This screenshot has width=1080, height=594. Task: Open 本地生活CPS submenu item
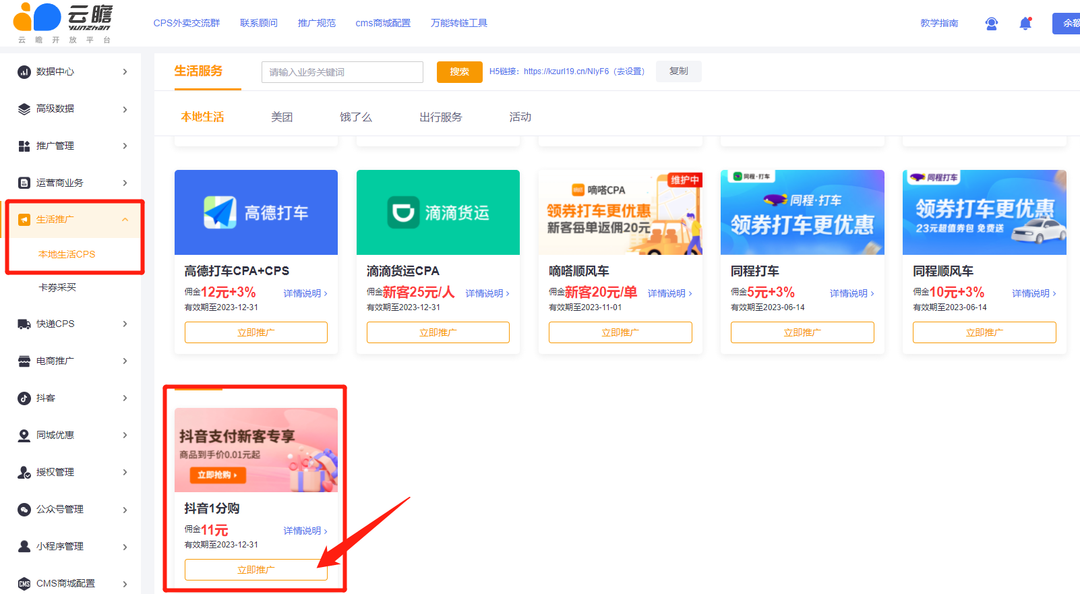67,254
